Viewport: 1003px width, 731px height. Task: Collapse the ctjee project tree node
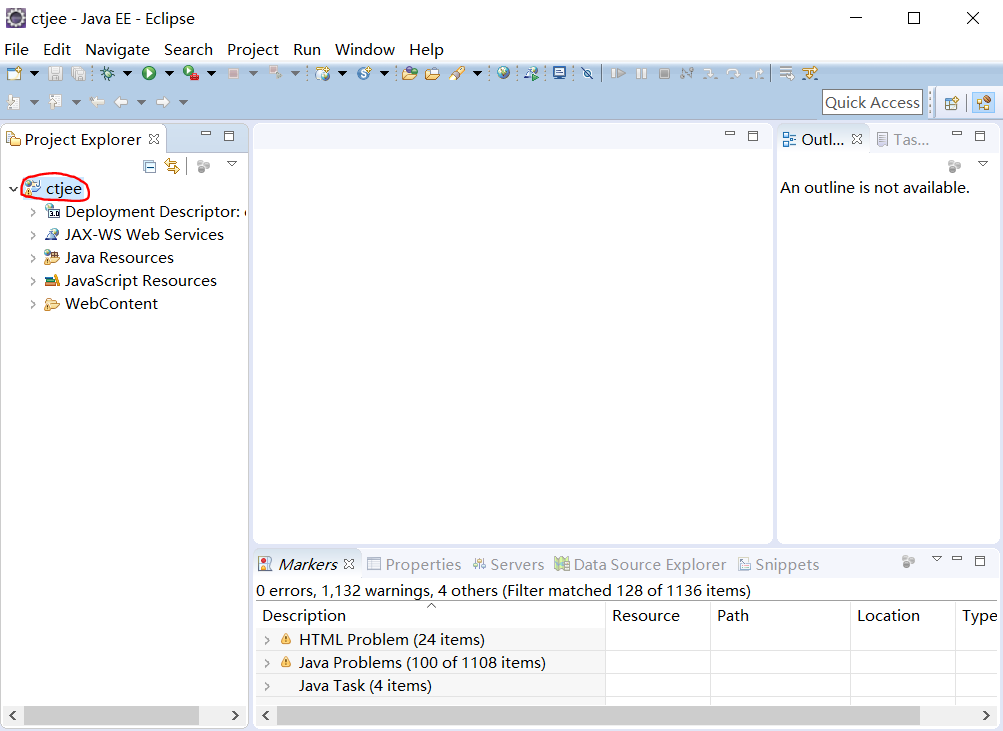(x=13, y=189)
